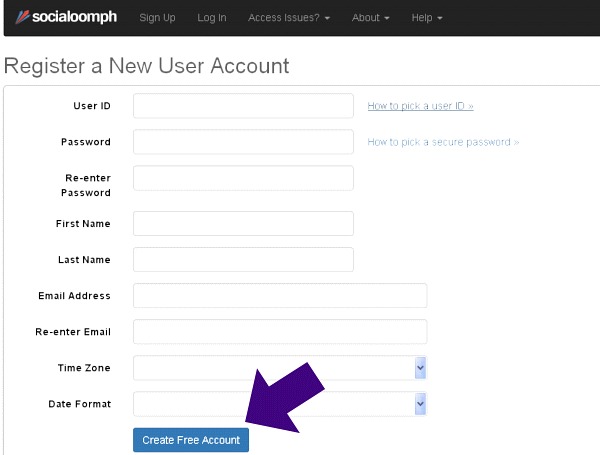Select the Password input box
Image resolution: width=600 pixels, height=455 pixels.
(243, 142)
